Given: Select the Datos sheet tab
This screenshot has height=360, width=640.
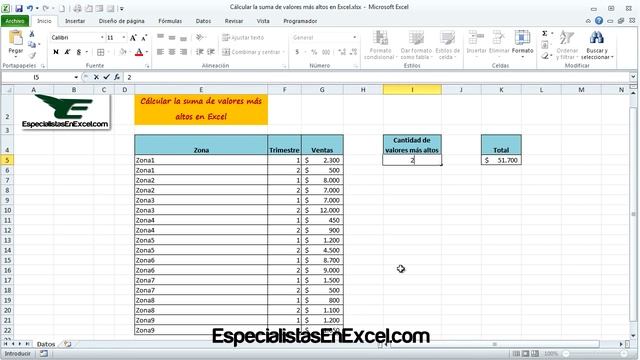Looking at the screenshot, I should (46, 344).
